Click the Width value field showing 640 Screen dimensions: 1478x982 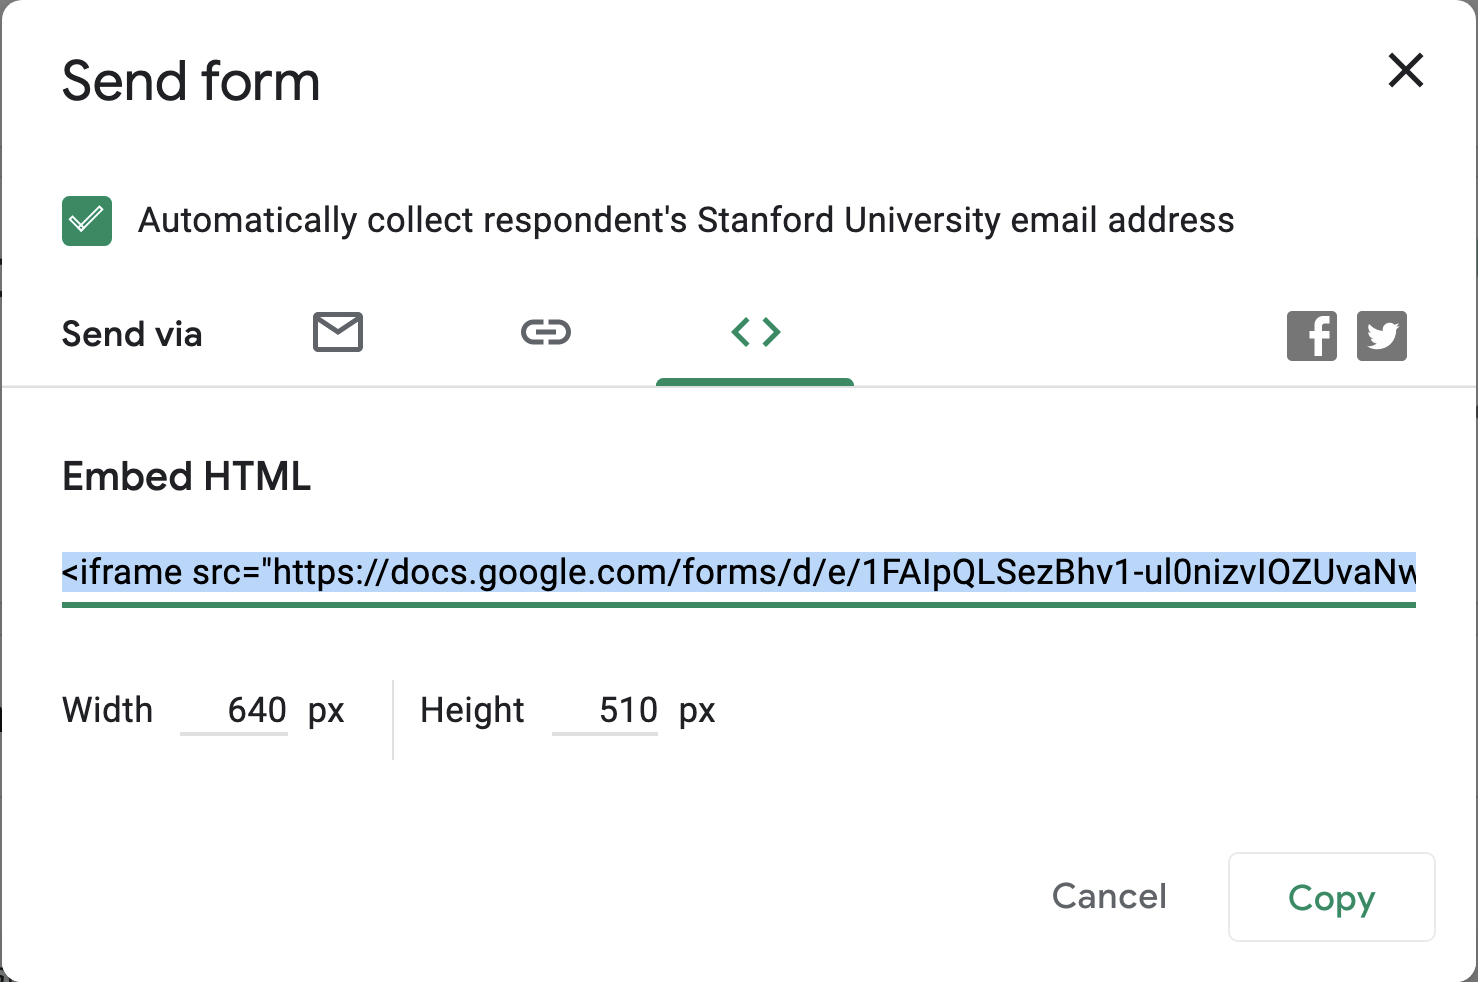236,710
